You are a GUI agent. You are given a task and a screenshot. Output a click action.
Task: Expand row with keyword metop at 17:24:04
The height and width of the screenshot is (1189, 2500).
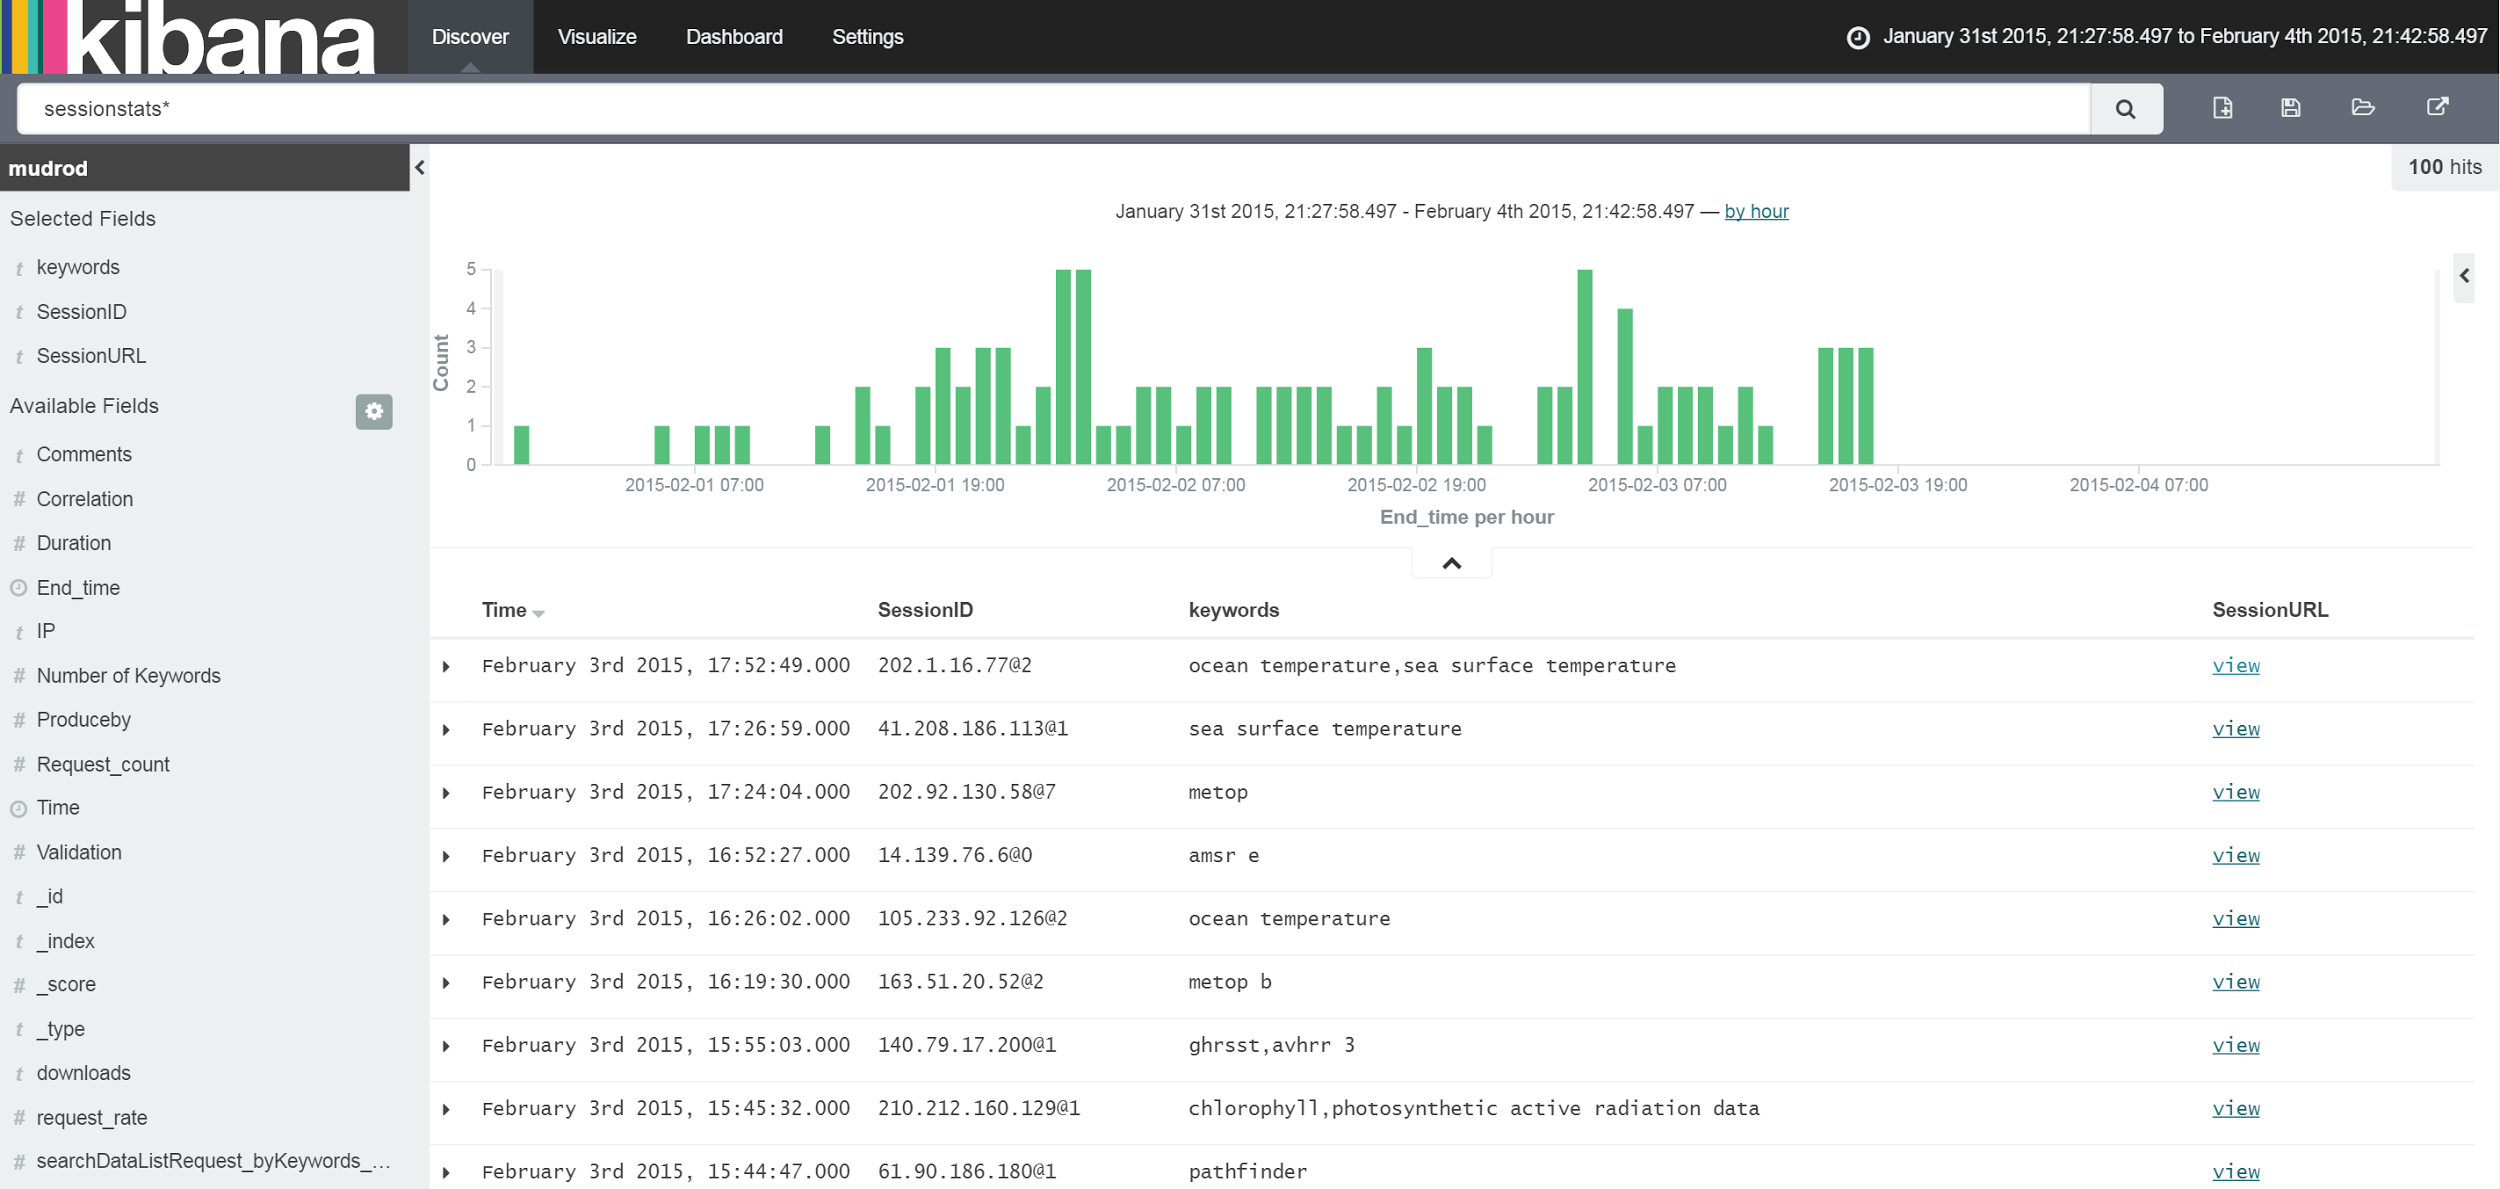(447, 793)
